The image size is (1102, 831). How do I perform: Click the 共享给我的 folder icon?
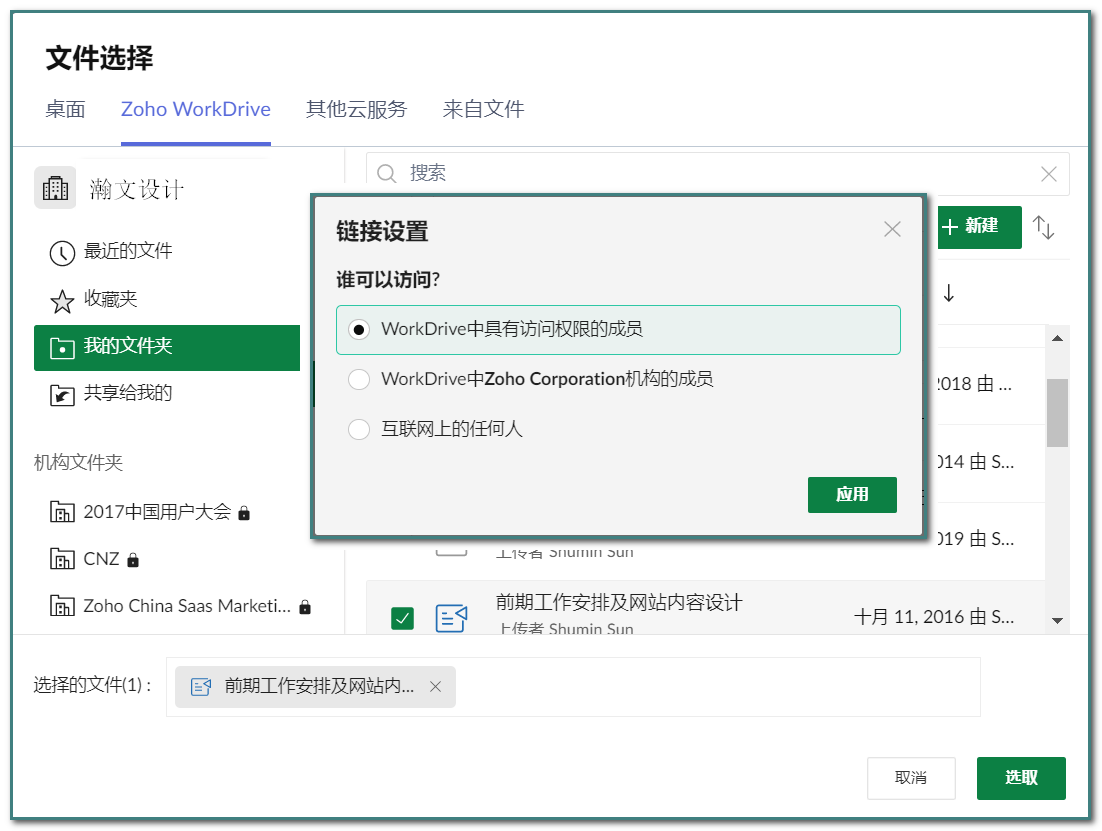[62, 395]
